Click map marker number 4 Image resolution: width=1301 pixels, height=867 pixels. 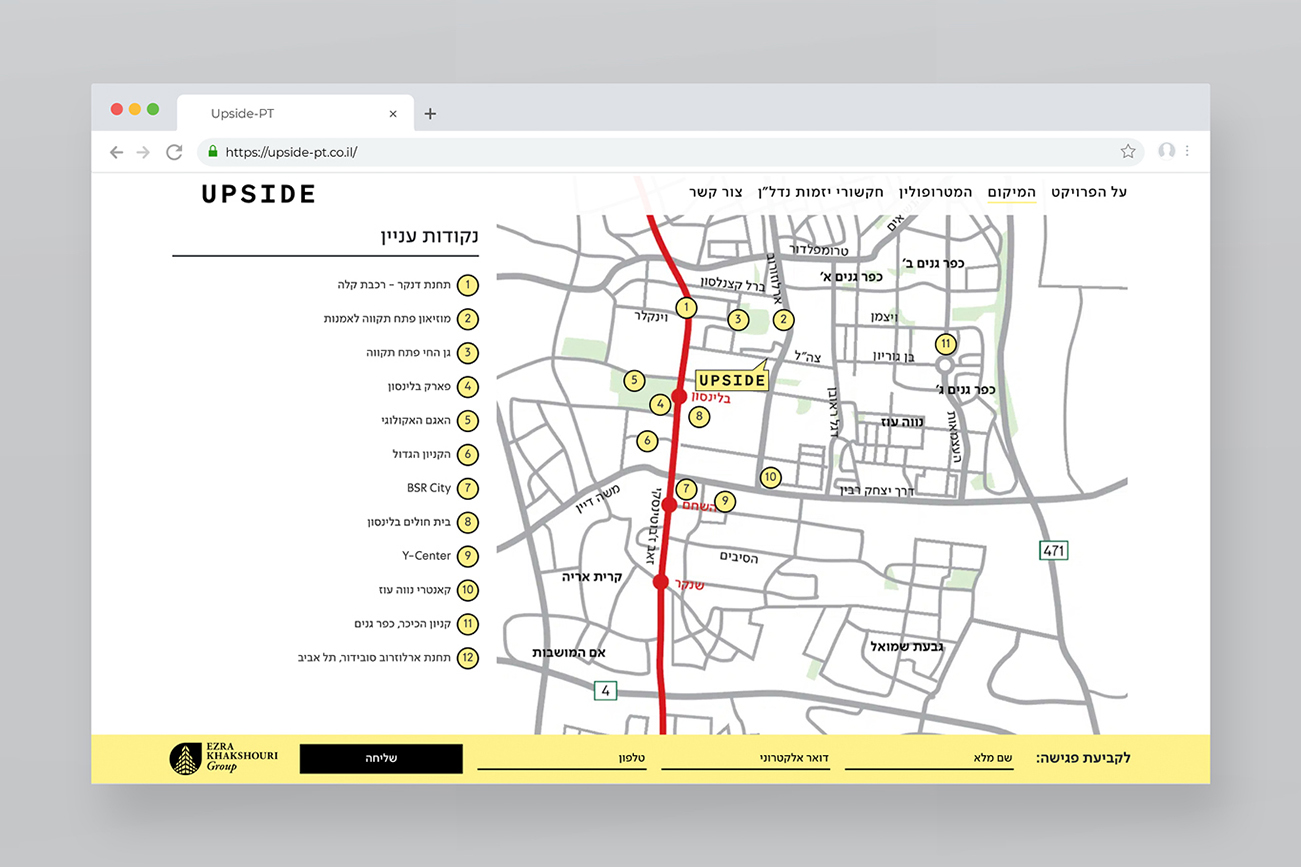tap(660, 405)
